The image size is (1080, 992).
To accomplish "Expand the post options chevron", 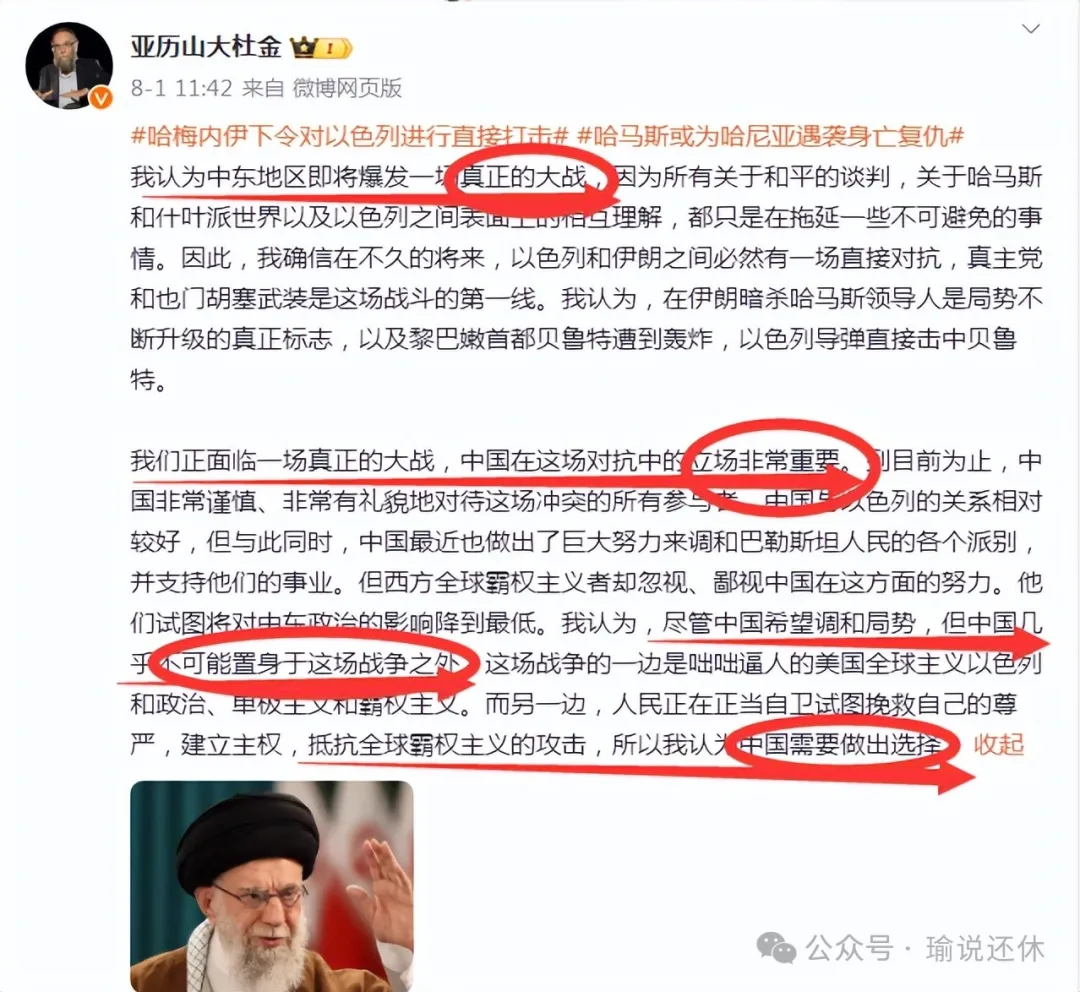I will [x=1030, y=29].
